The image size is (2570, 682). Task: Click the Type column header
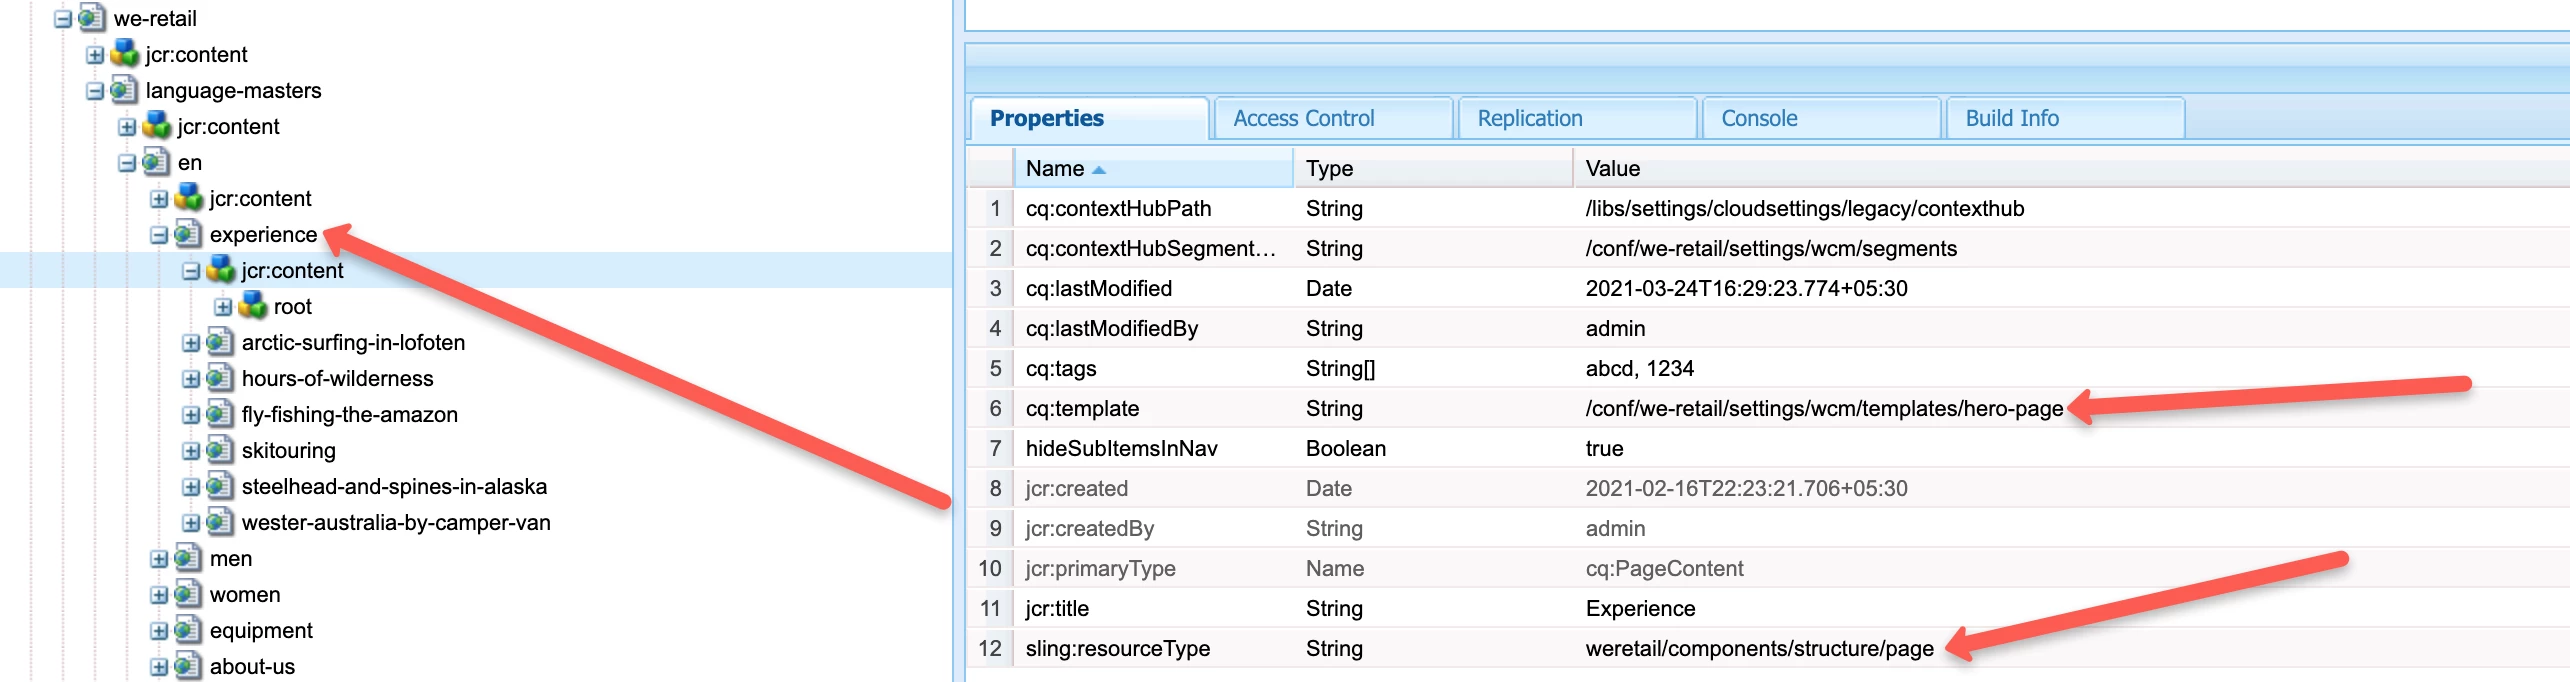pyautogui.click(x=1433, y=168)
